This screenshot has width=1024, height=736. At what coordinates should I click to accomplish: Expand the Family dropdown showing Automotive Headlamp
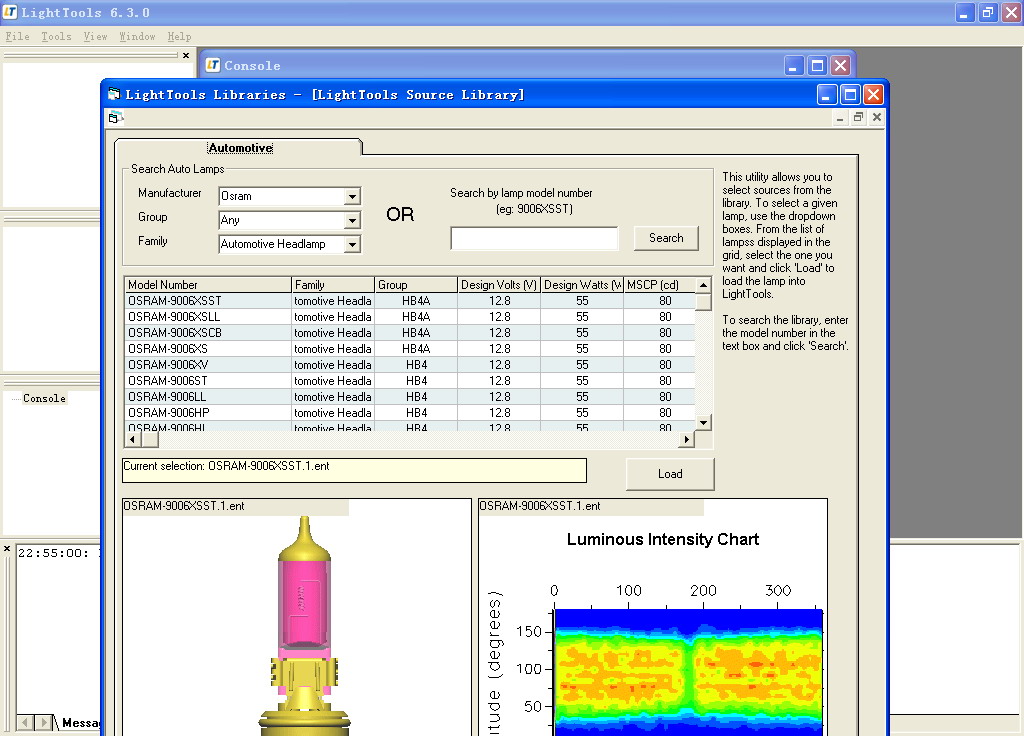[x=352, y=244]
